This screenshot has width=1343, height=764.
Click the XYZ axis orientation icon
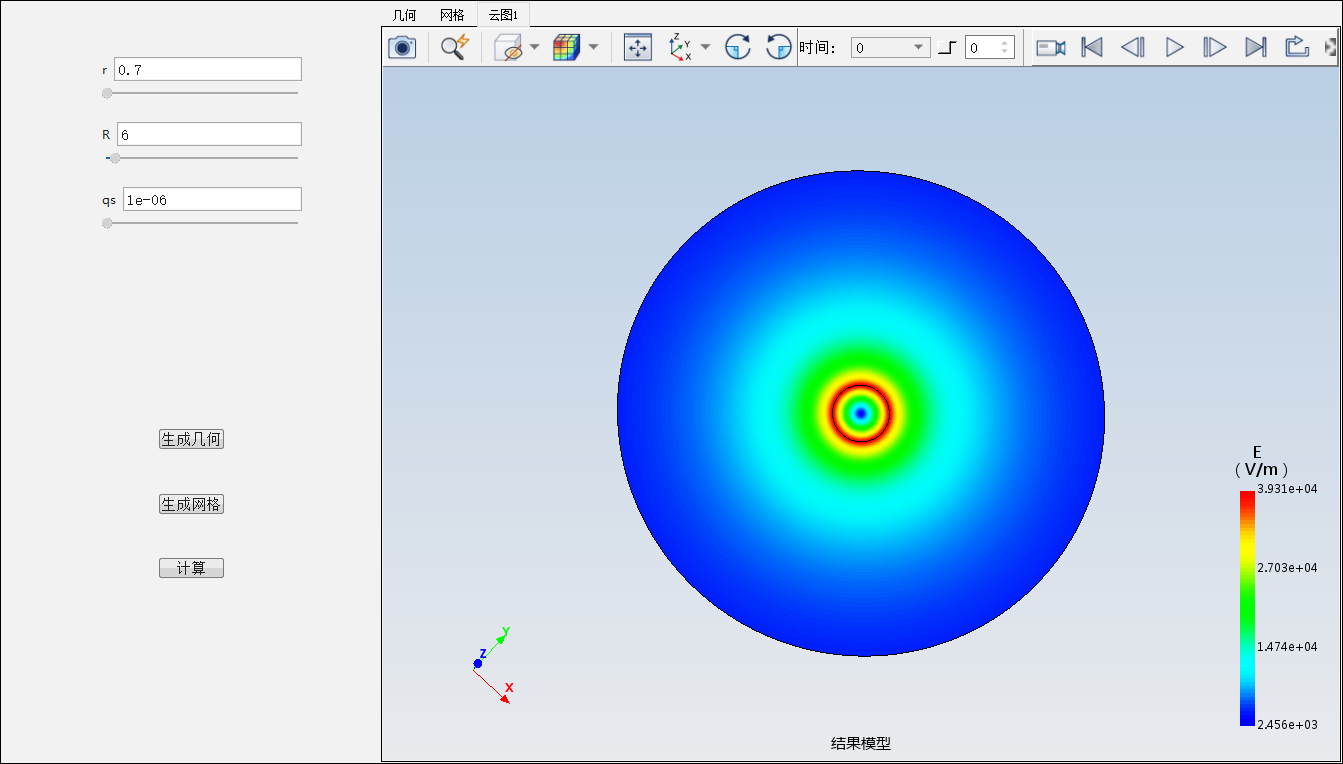pyautogui.click(x=680, y=47)
